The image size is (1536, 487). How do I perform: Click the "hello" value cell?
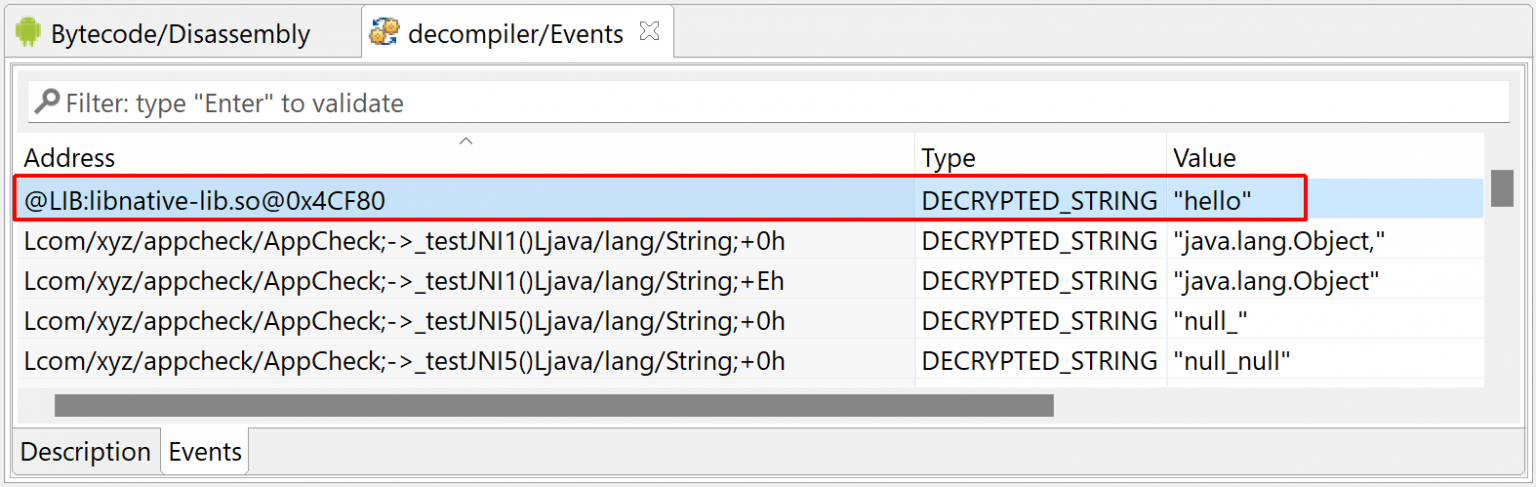pyautogui.click(x=1212, y=201)
